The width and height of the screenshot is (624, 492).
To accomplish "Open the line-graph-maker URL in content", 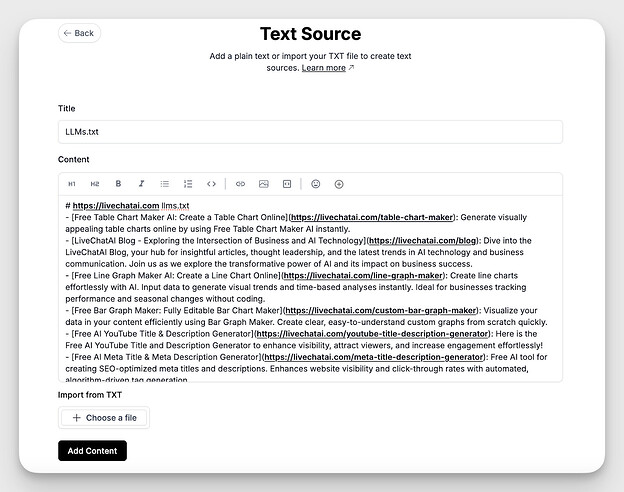I will pos(363,275).
